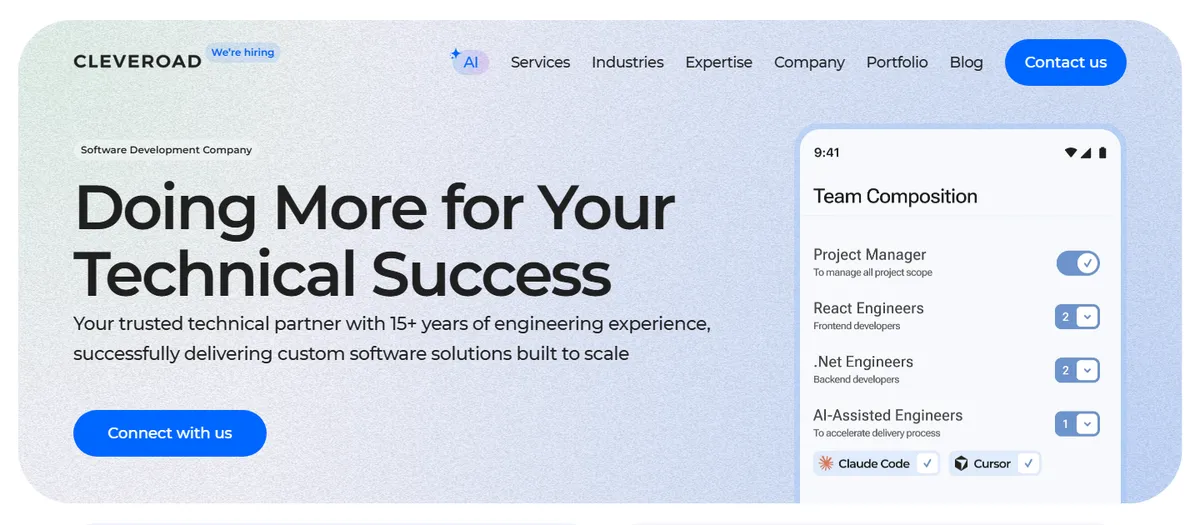
Task: Uncheck the Cursor checkbox
Action: coord(1027,463)
